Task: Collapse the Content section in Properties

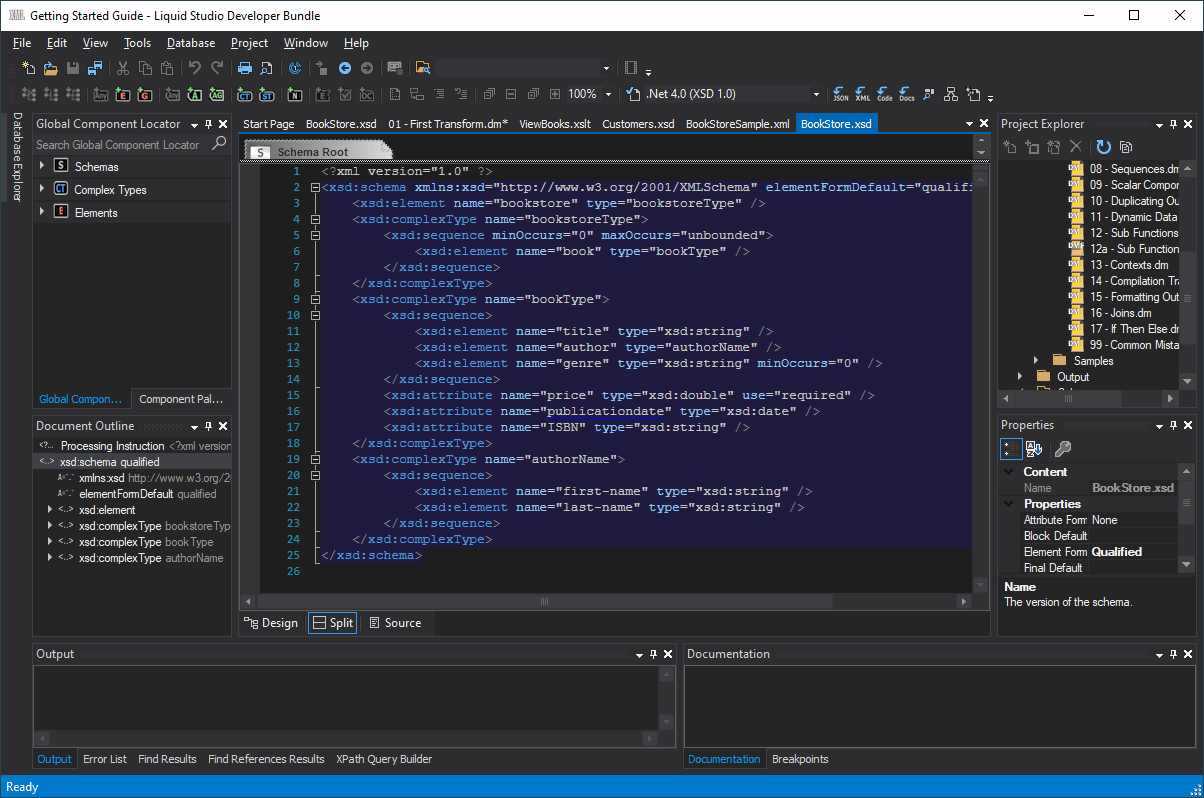Action: [x=1008, y=472]
